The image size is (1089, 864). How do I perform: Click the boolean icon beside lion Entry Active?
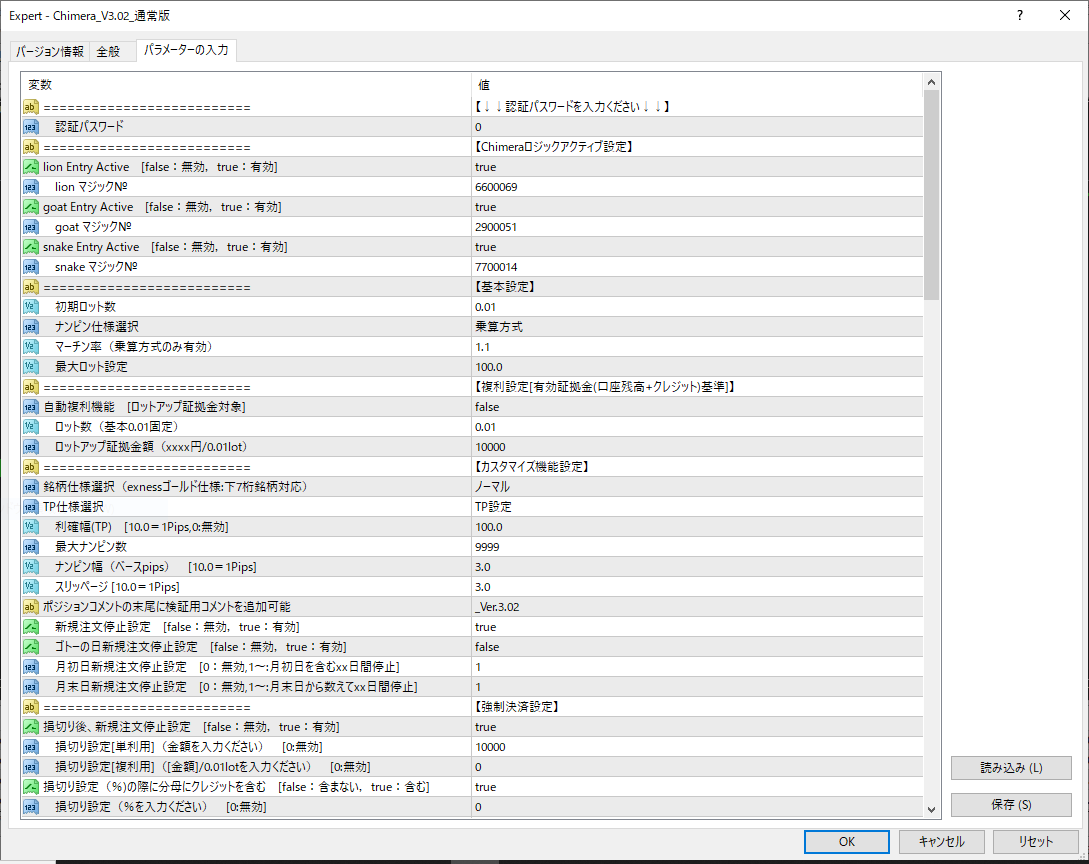[30, 167]
